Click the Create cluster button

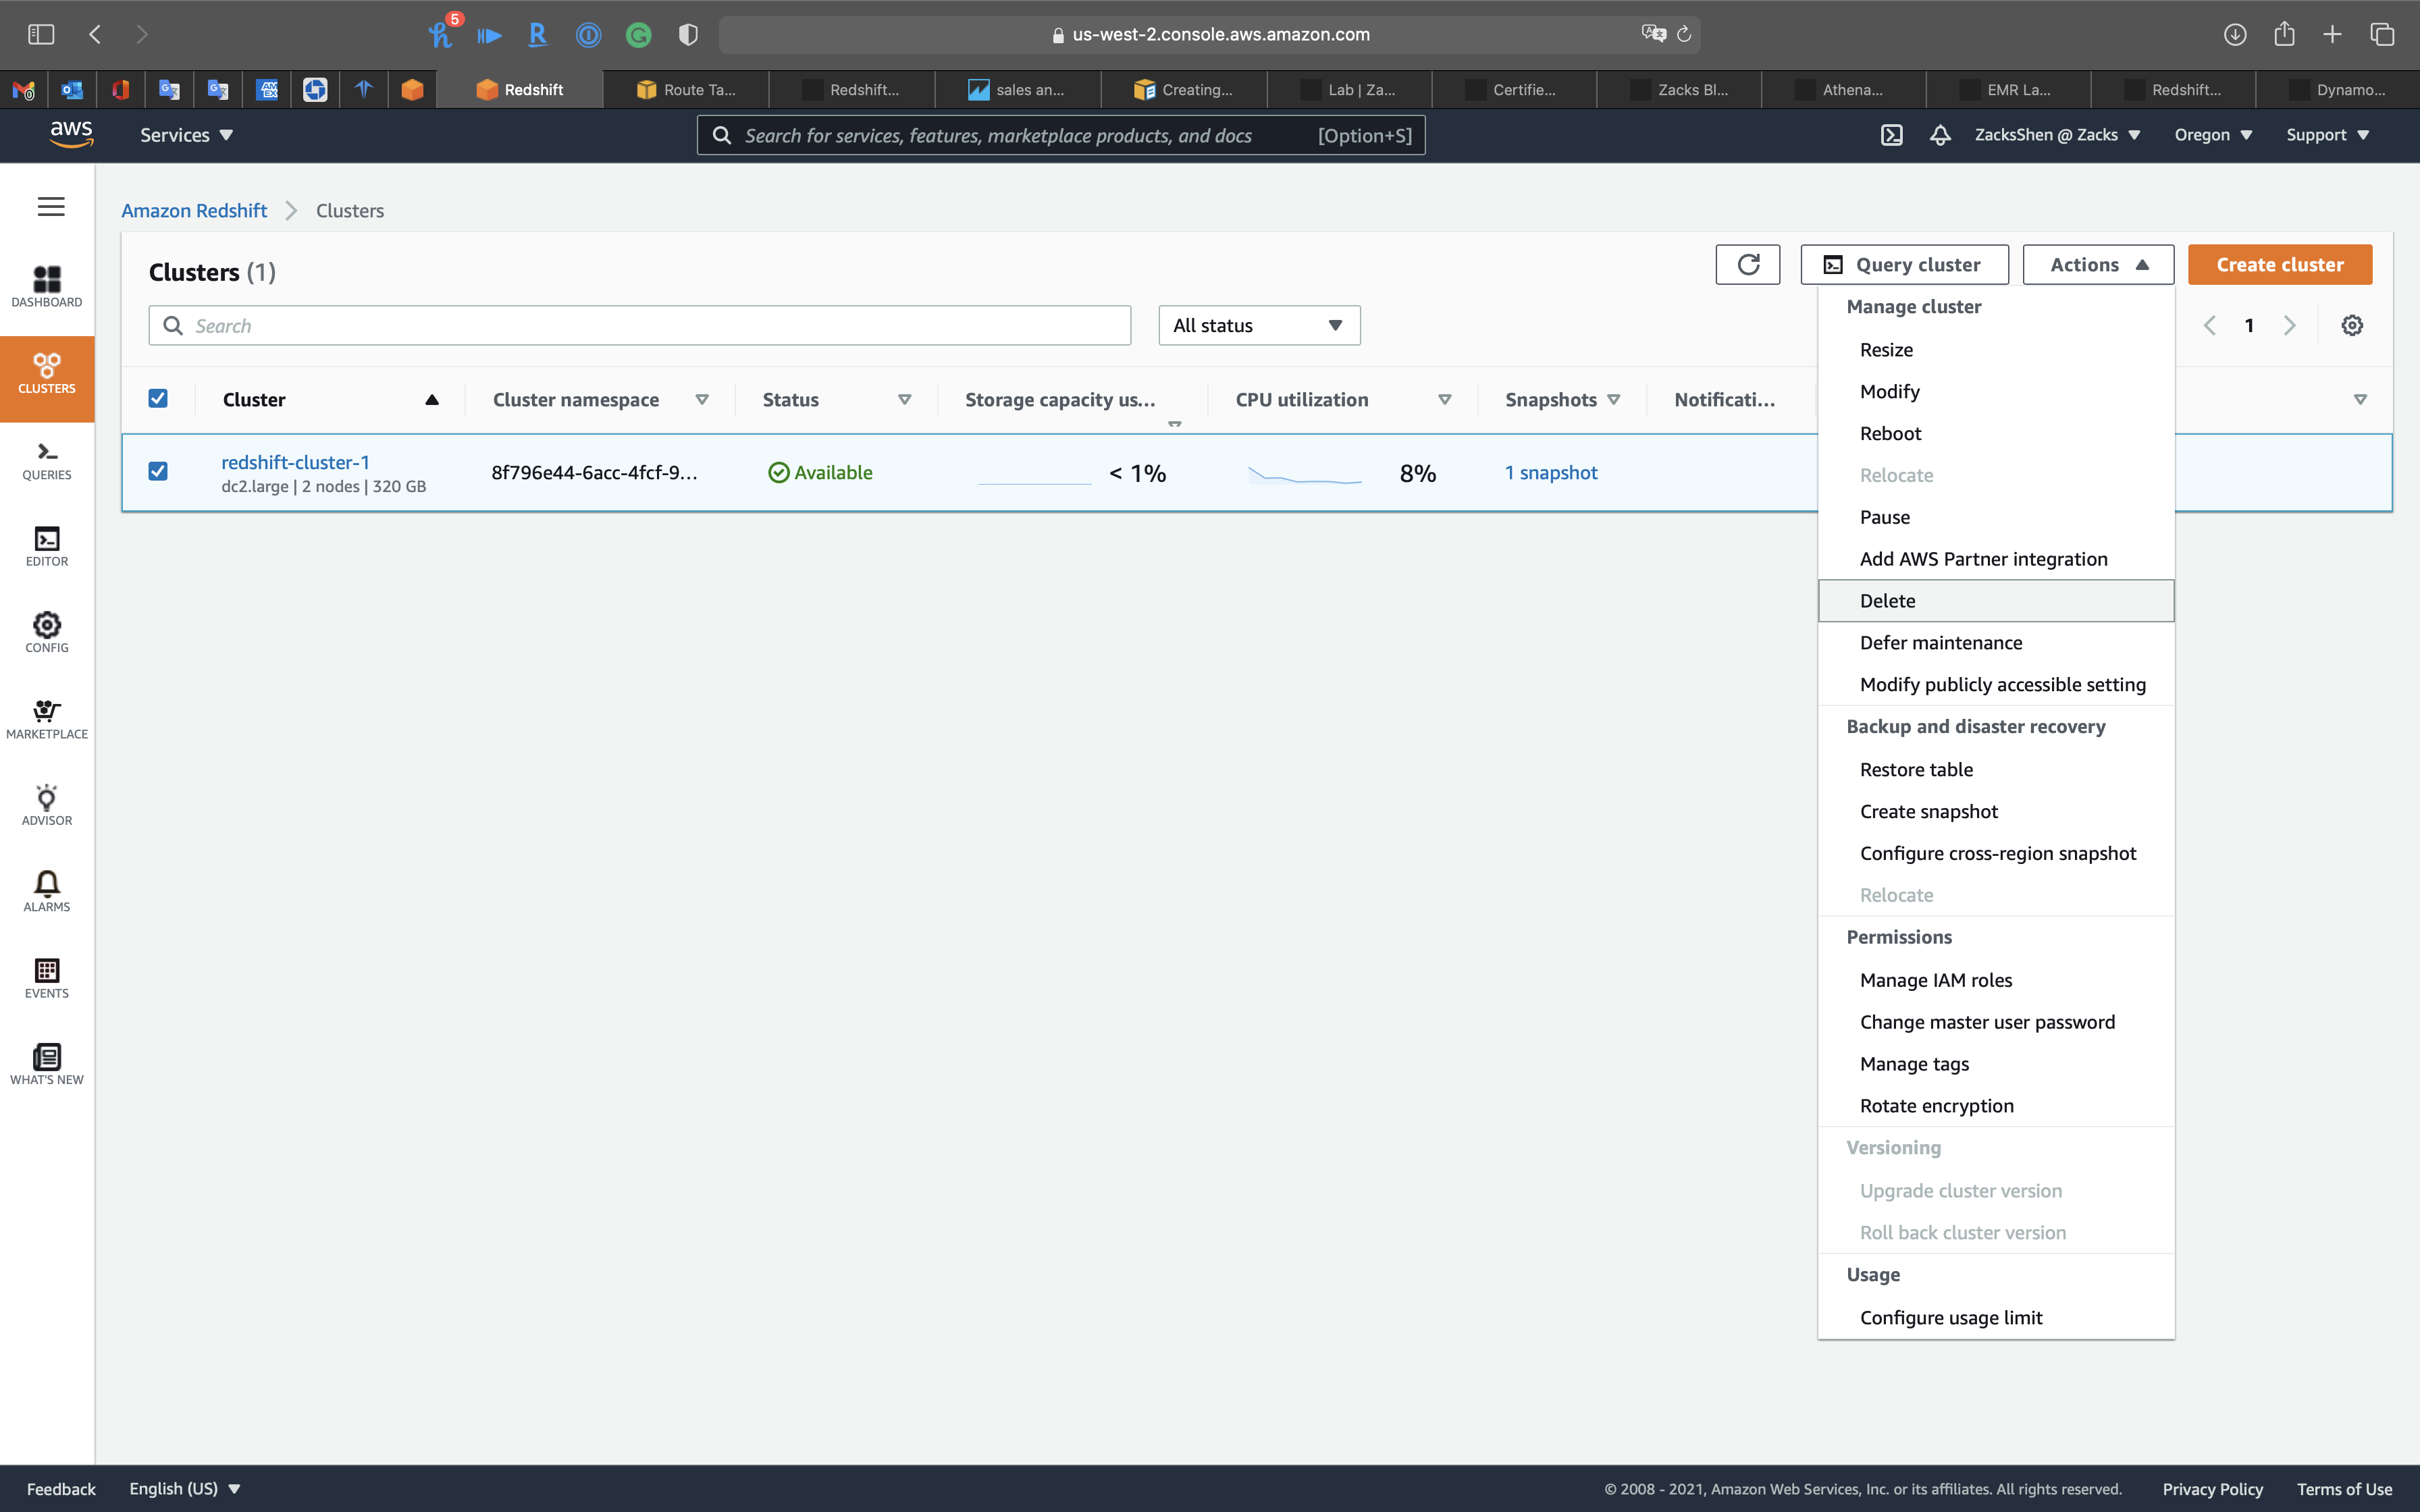2279,265
